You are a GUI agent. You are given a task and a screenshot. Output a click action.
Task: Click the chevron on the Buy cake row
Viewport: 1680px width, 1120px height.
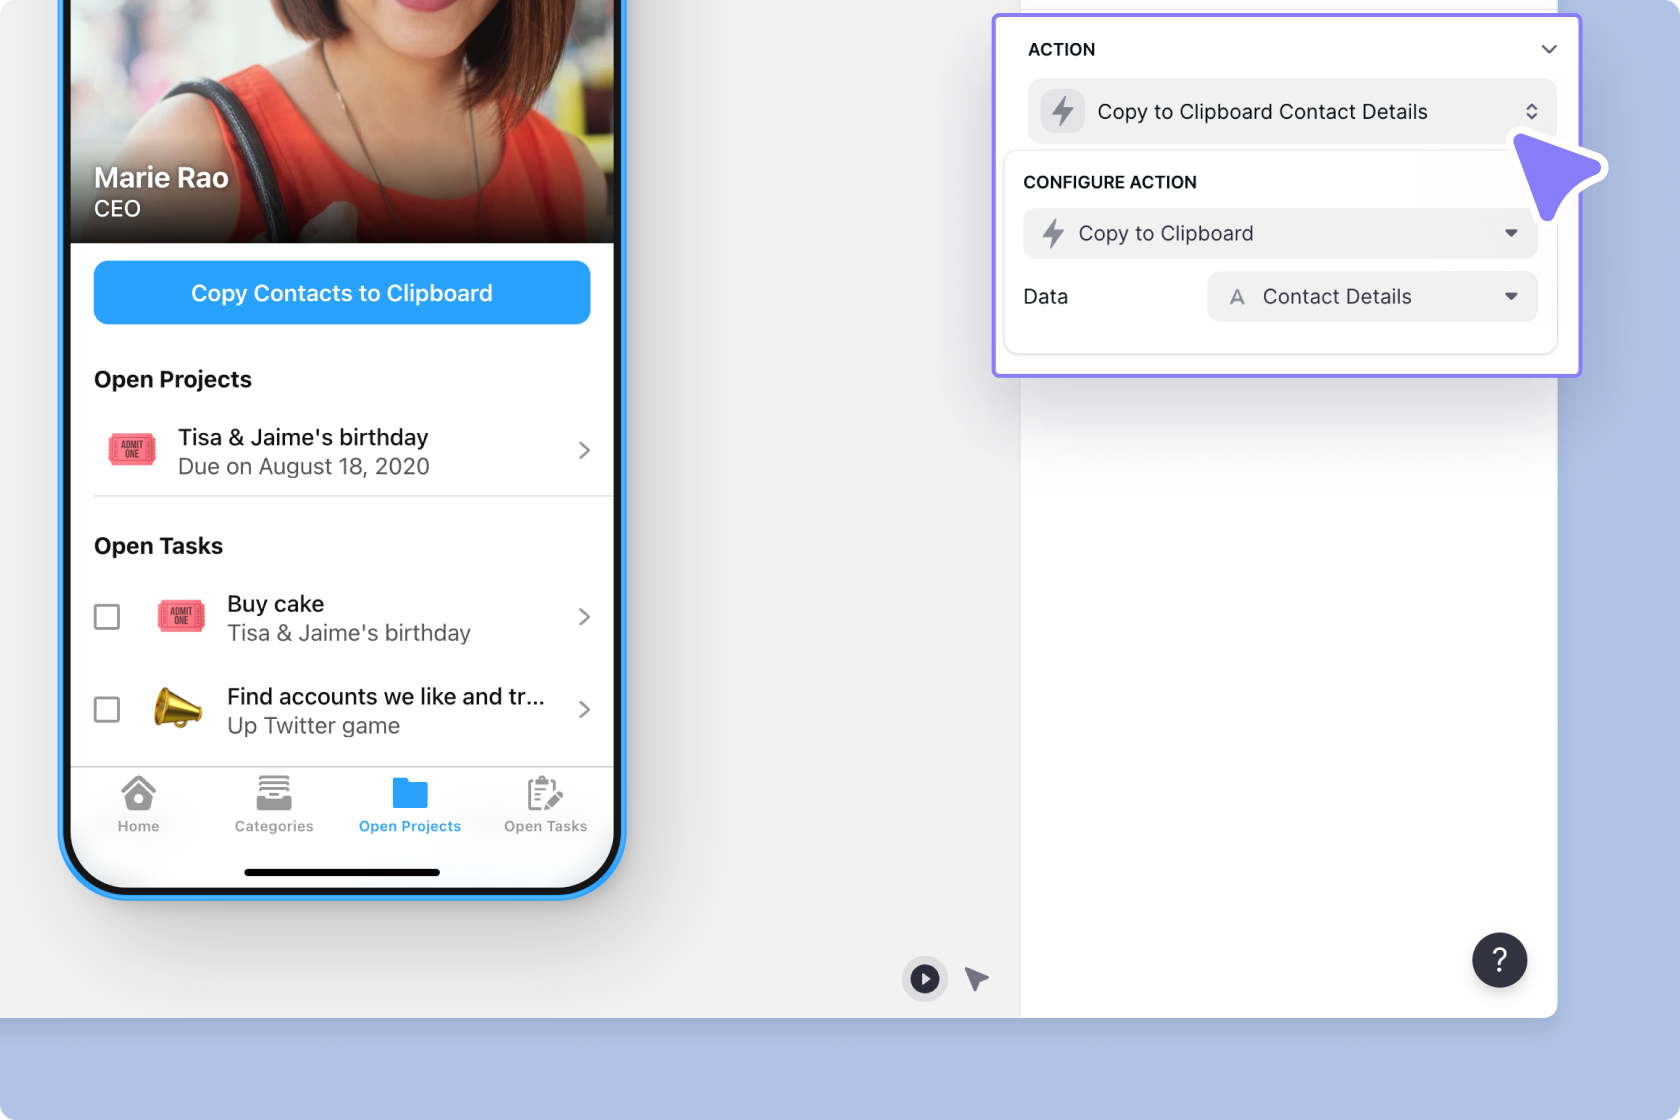pos(585,617)
